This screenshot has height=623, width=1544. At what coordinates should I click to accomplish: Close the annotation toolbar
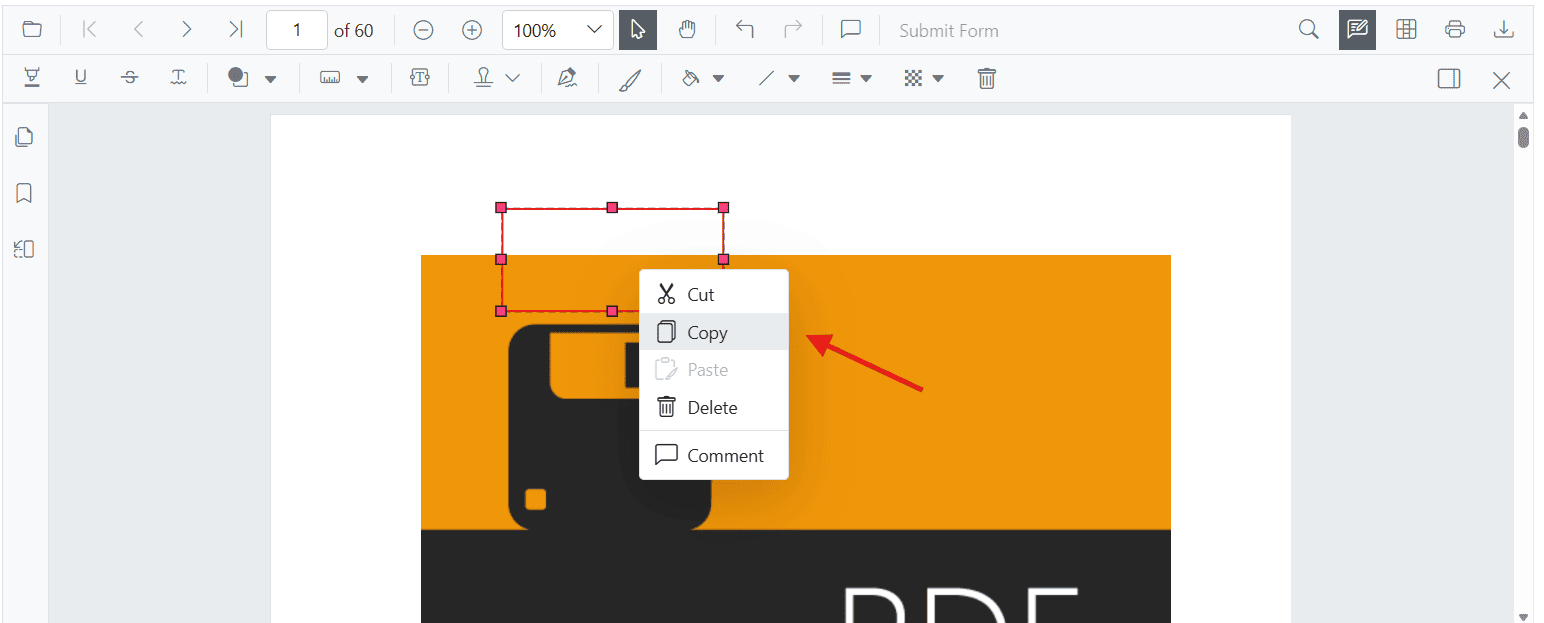[x=1501, y=79]
